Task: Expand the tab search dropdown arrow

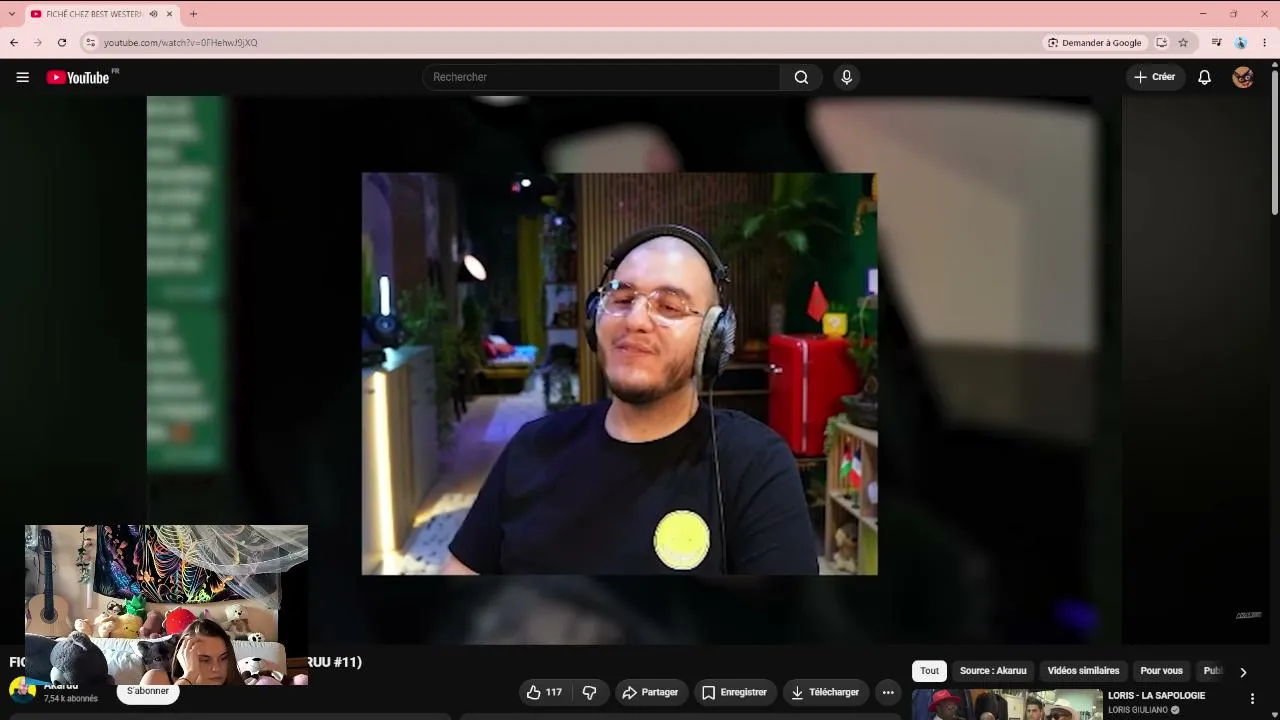Action: point(12,14)
